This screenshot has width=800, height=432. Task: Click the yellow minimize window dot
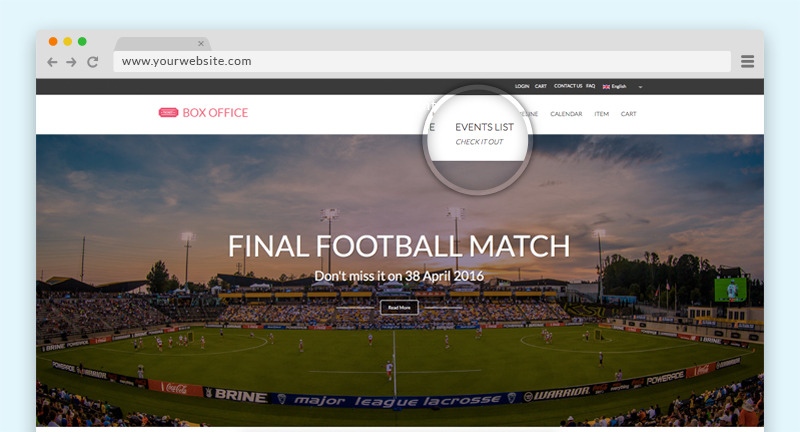[x=67, y=41]
